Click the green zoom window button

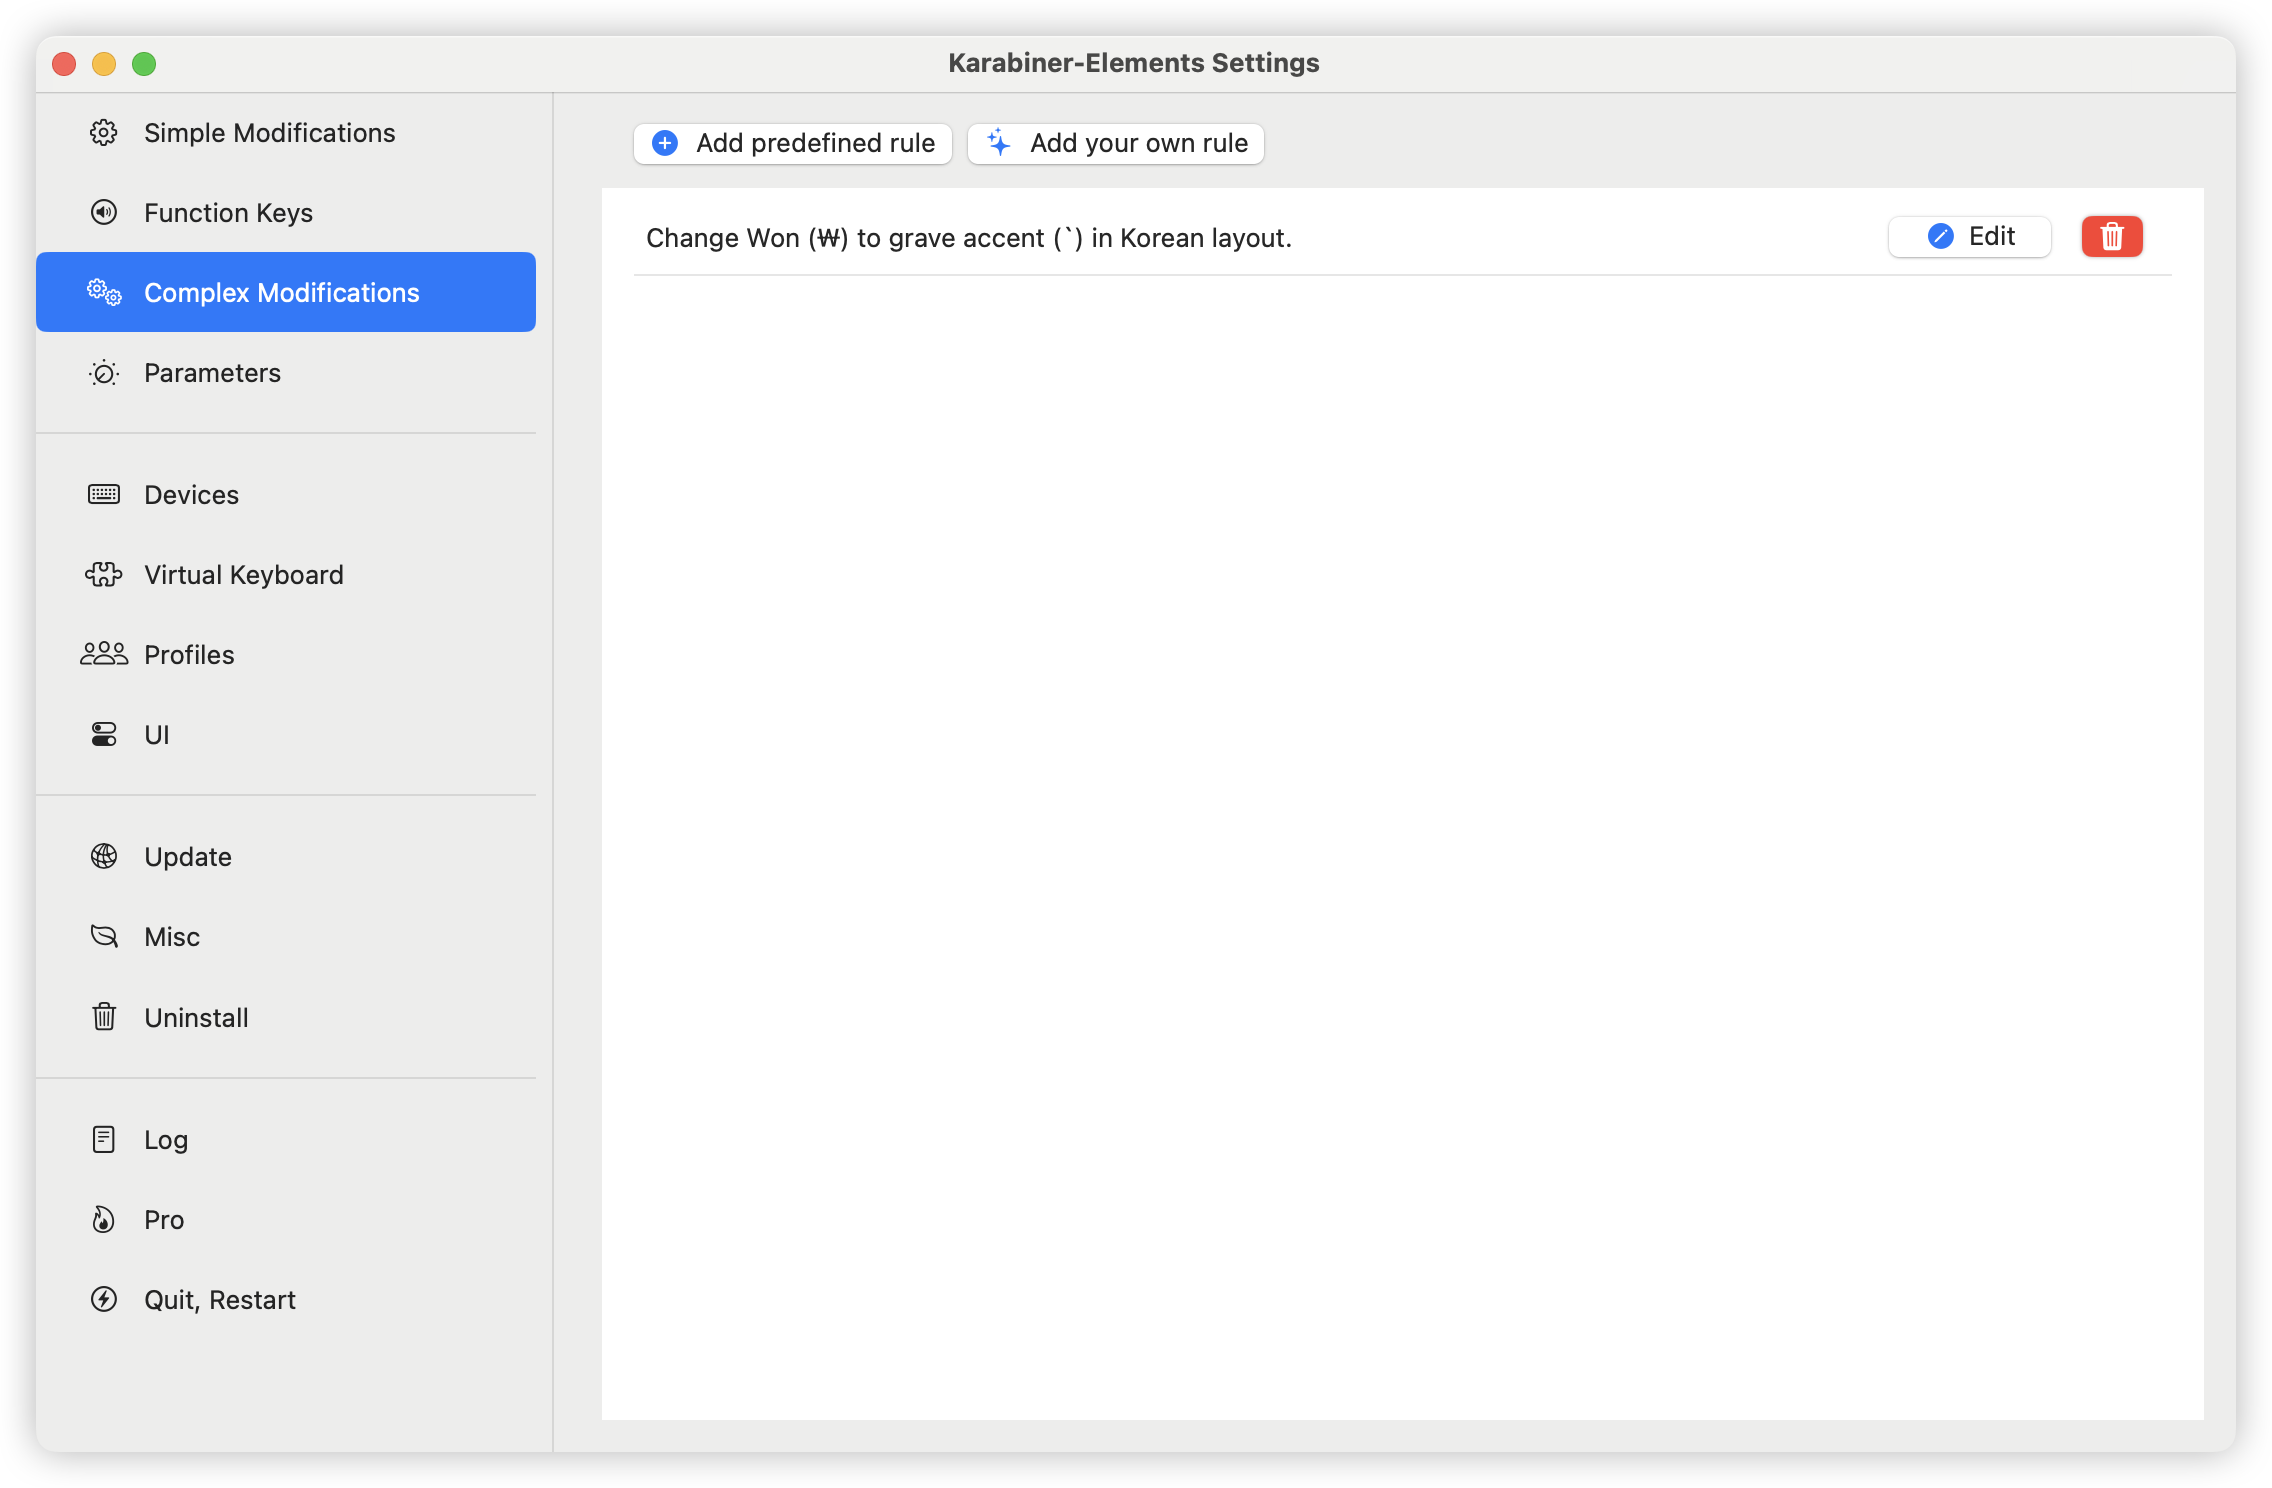click(144, 64)
